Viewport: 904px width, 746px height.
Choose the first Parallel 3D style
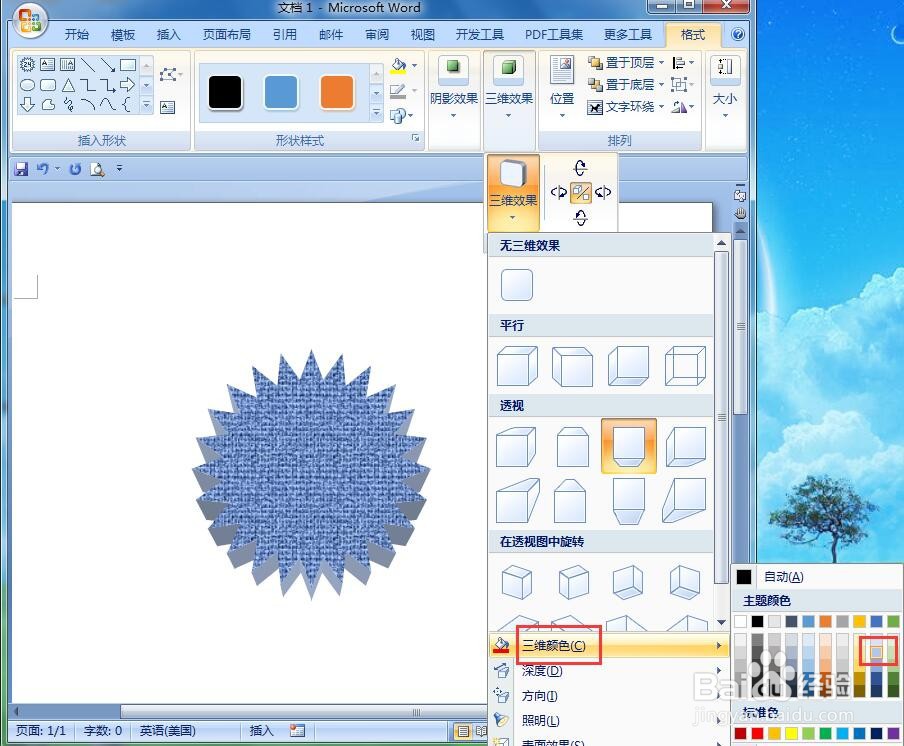click(x=517, y=366)
